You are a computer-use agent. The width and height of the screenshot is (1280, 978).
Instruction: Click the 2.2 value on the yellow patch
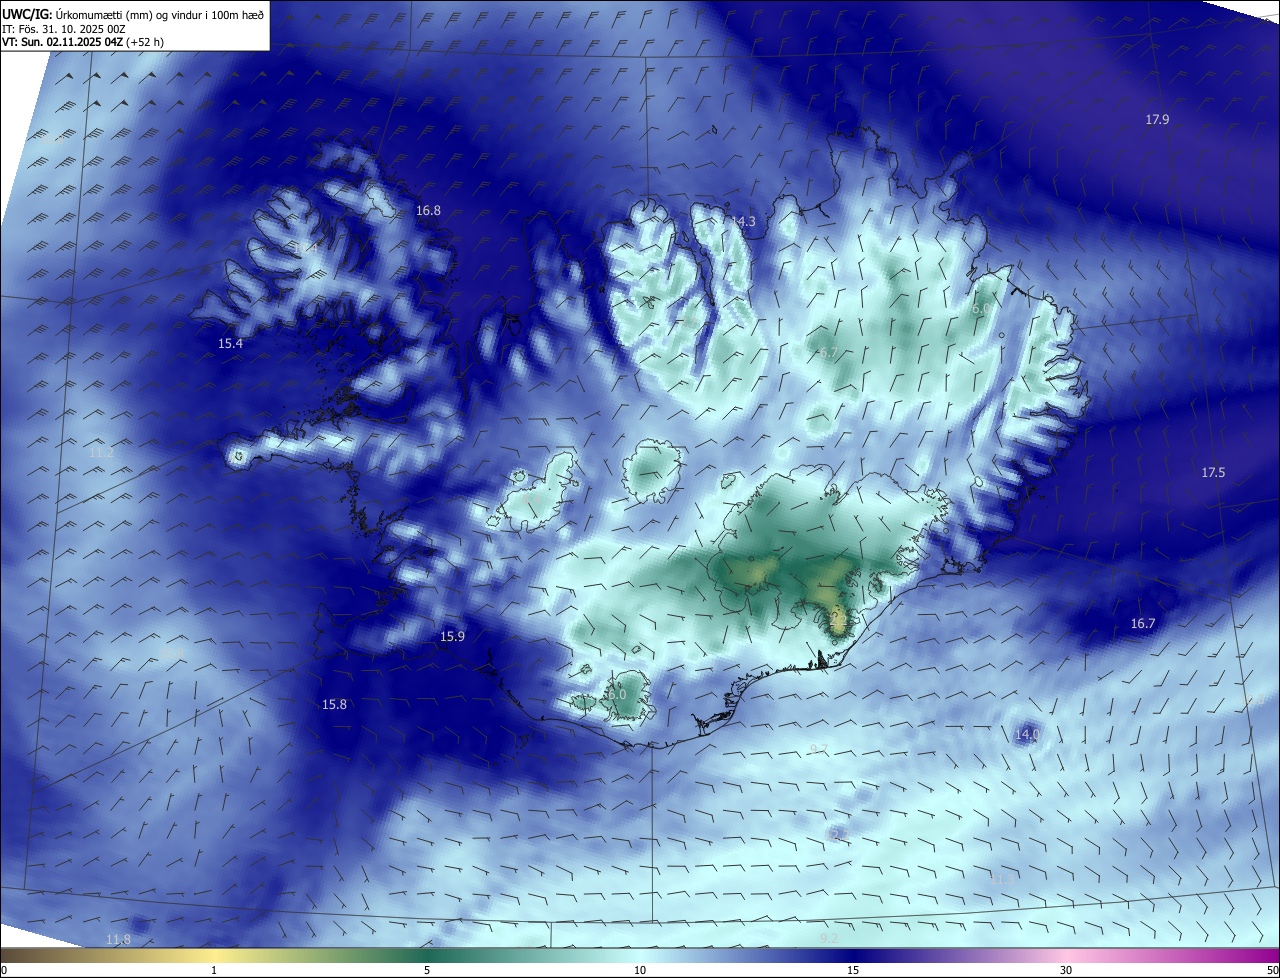pos(838,620)
